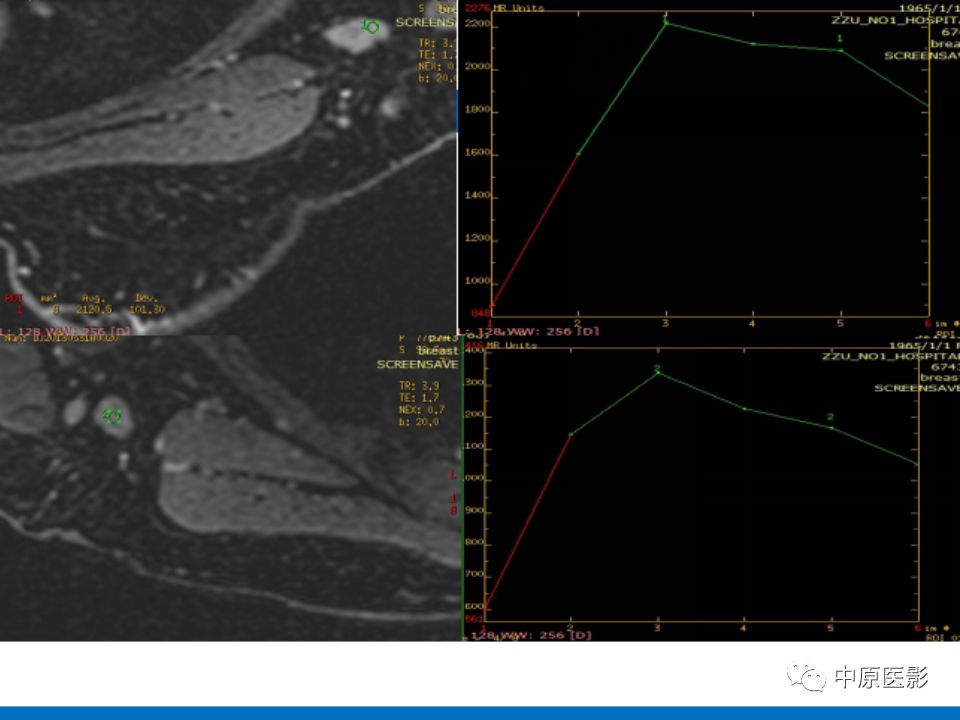The height and width of the screenshot is (720, 960).
Task: Click green label 2 right of lower curve peak
Action: (x=830, y=417)
